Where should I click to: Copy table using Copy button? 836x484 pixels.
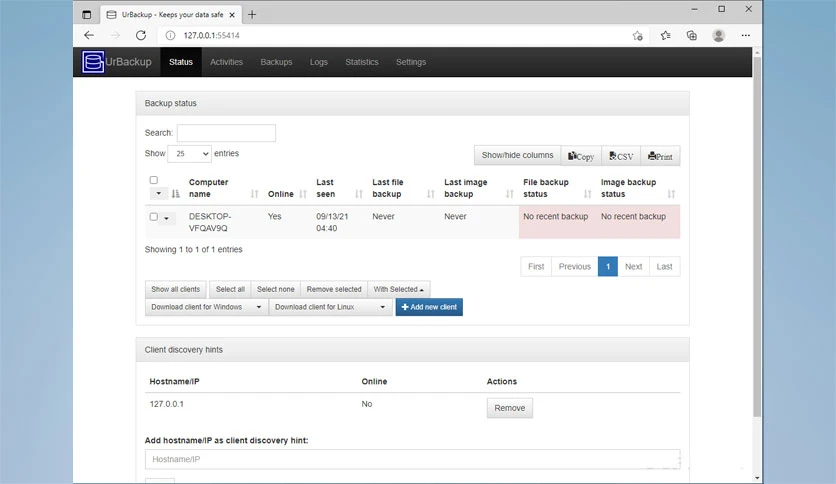[581, 156]
